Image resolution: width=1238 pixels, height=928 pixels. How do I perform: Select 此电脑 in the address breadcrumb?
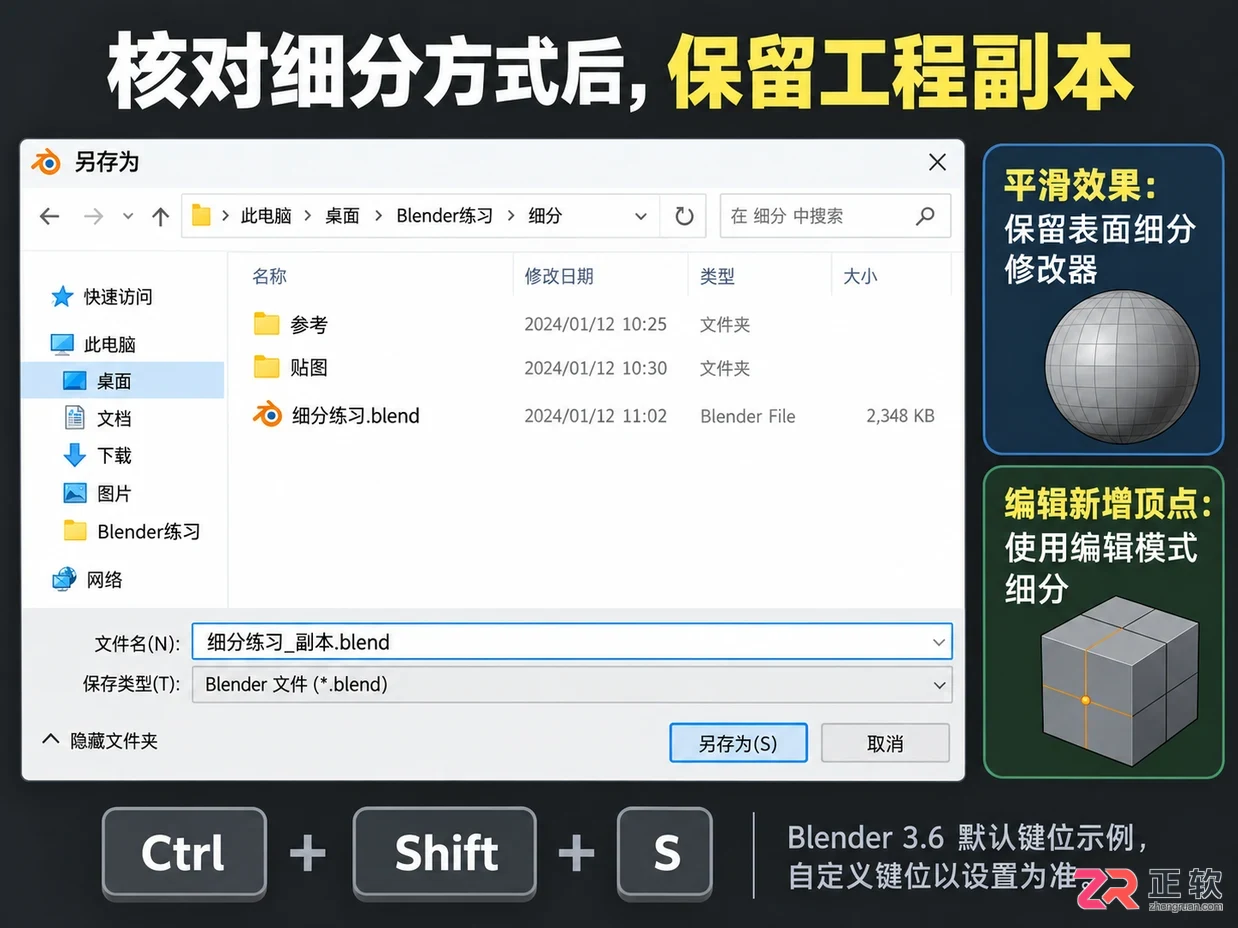click(266, 216)
